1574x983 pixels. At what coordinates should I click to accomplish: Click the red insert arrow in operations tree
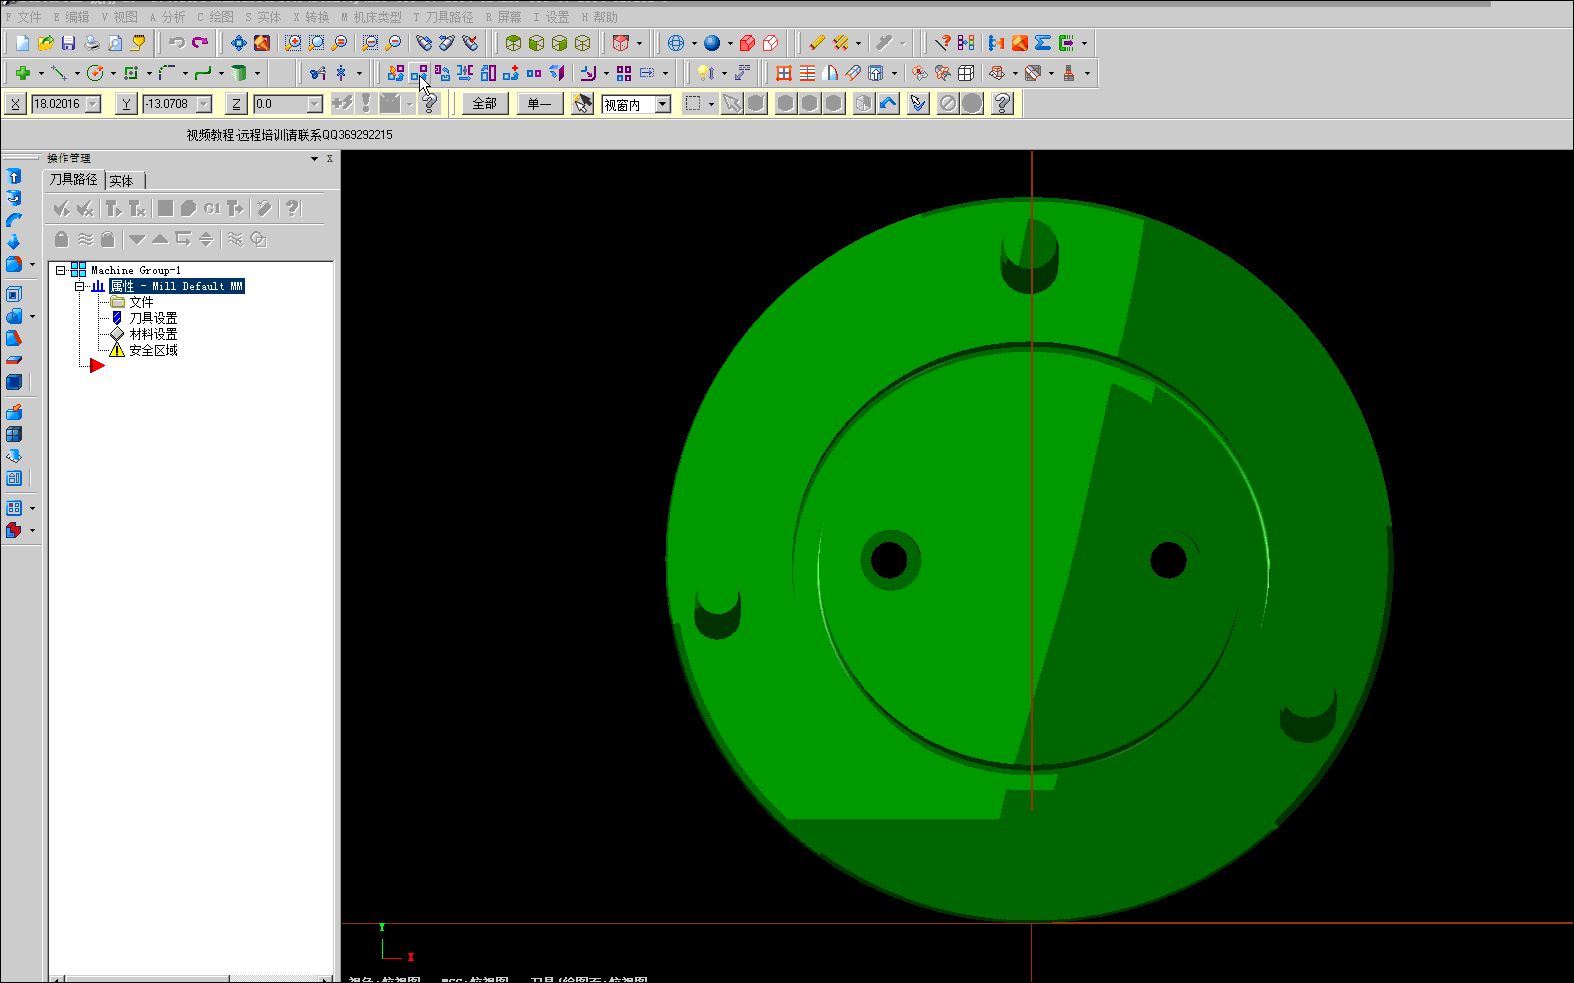[97, 366]
